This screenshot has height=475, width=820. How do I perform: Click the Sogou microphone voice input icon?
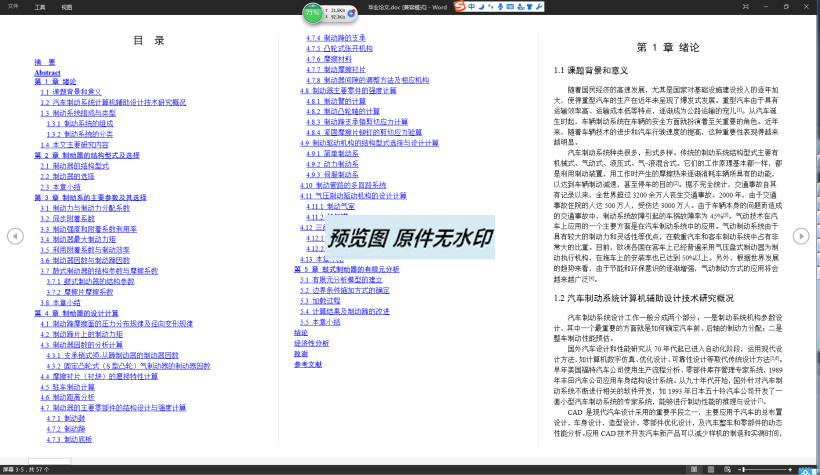(500, 6)
